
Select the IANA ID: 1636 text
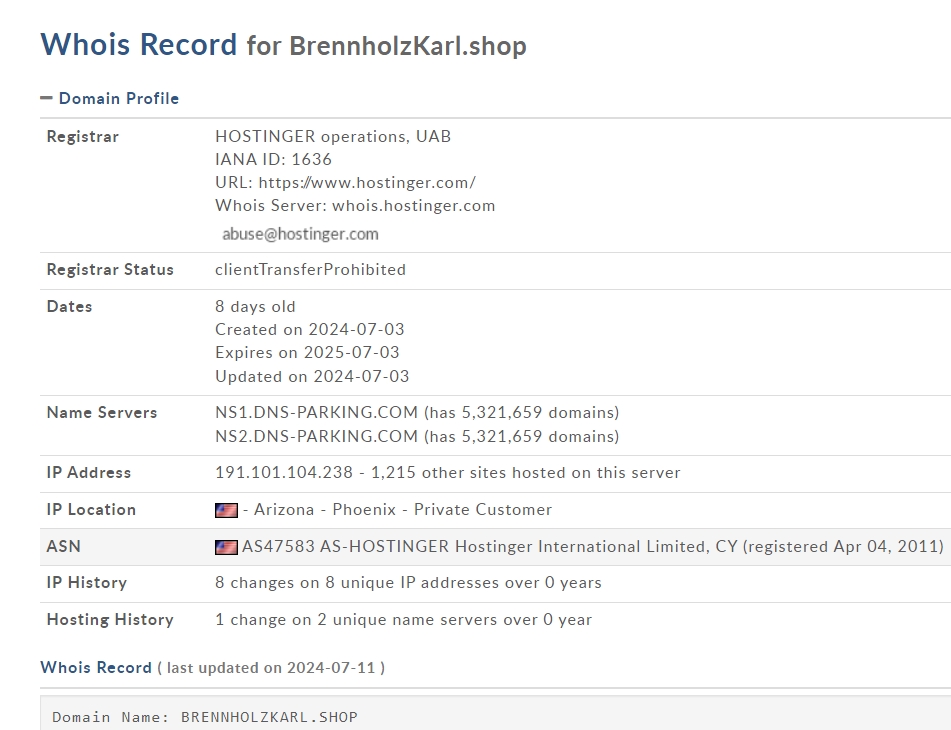pos(274,159)
